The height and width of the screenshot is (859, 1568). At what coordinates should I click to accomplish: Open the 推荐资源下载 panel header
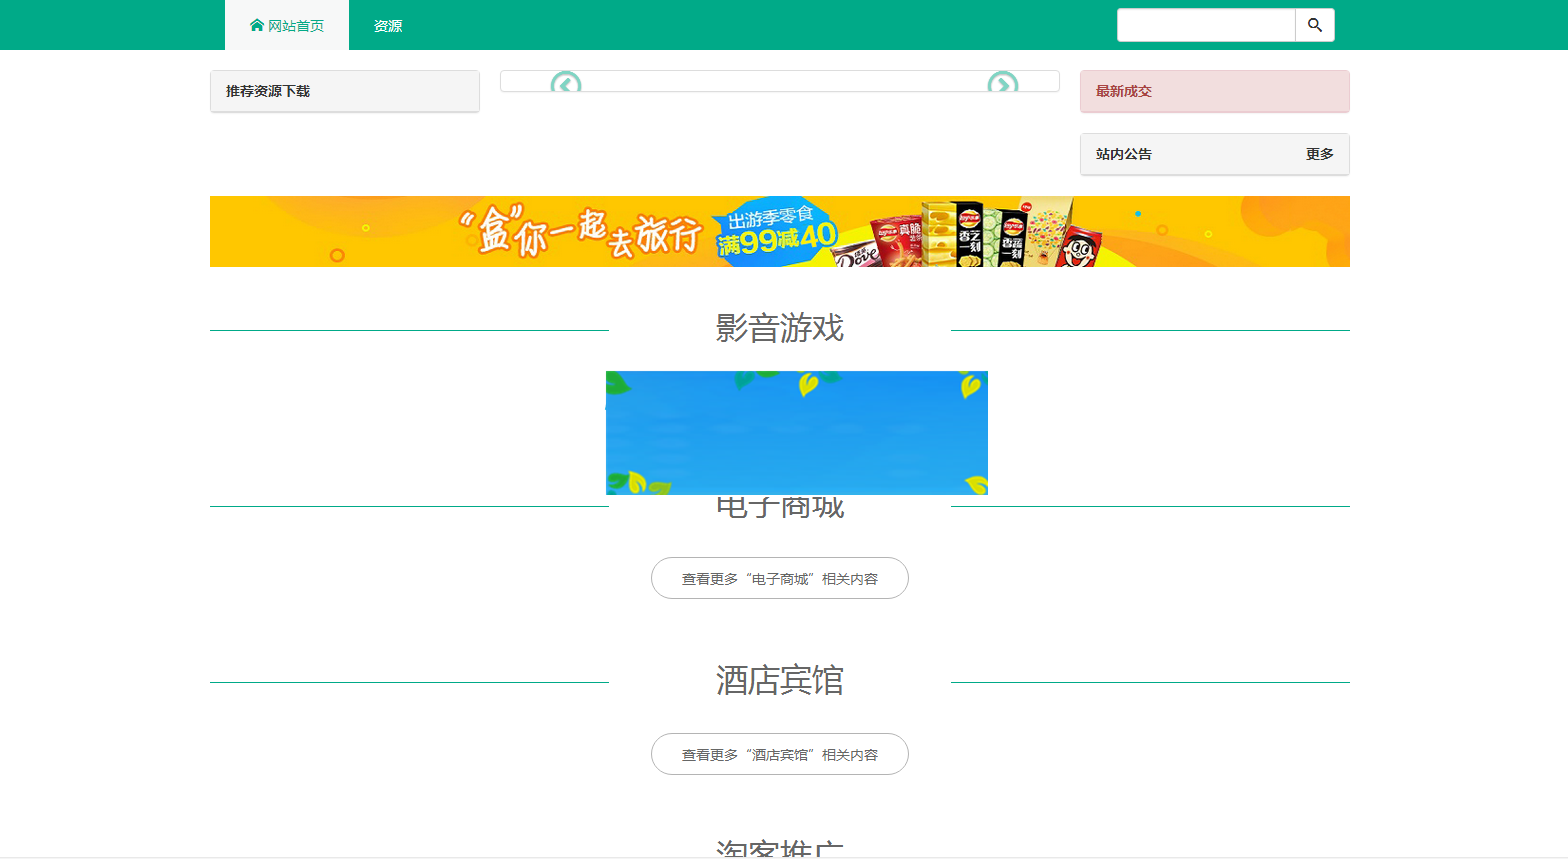pyautogui.click(x=268, y=91)
